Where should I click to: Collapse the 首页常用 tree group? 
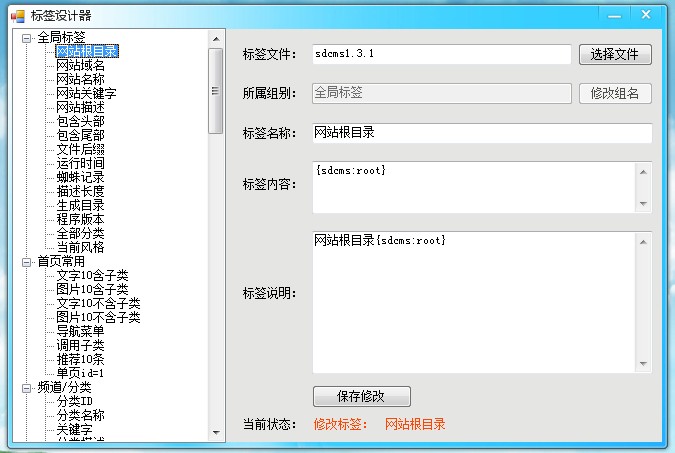point(27,262)
